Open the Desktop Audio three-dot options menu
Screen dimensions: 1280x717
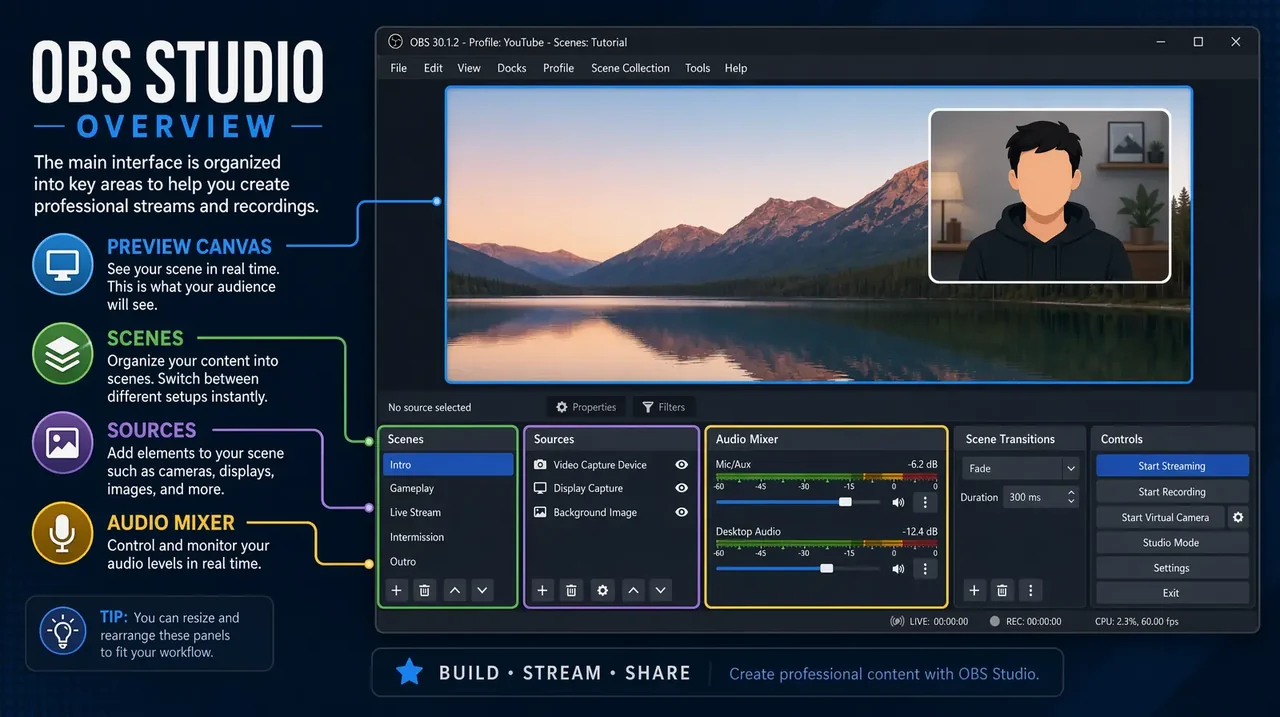coord(925,568)
